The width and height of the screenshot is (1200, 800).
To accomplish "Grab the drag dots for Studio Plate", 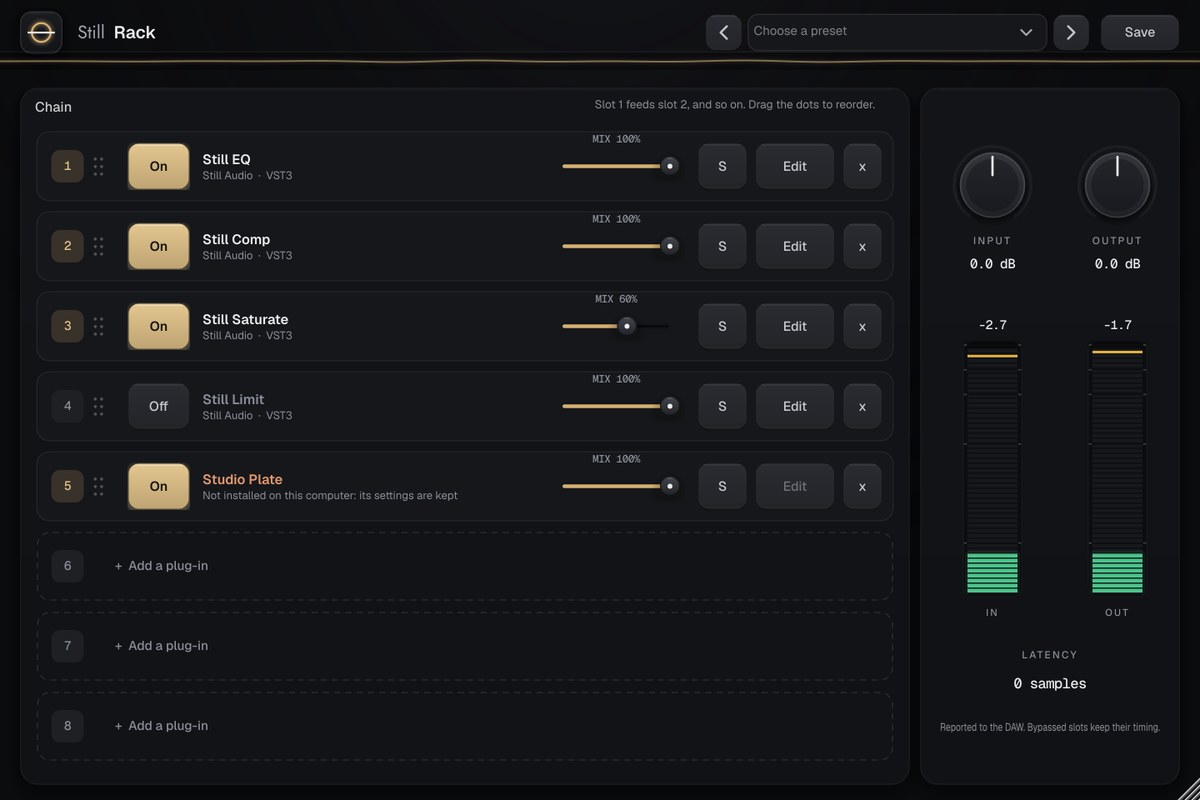I will click(x=98, y=486).
